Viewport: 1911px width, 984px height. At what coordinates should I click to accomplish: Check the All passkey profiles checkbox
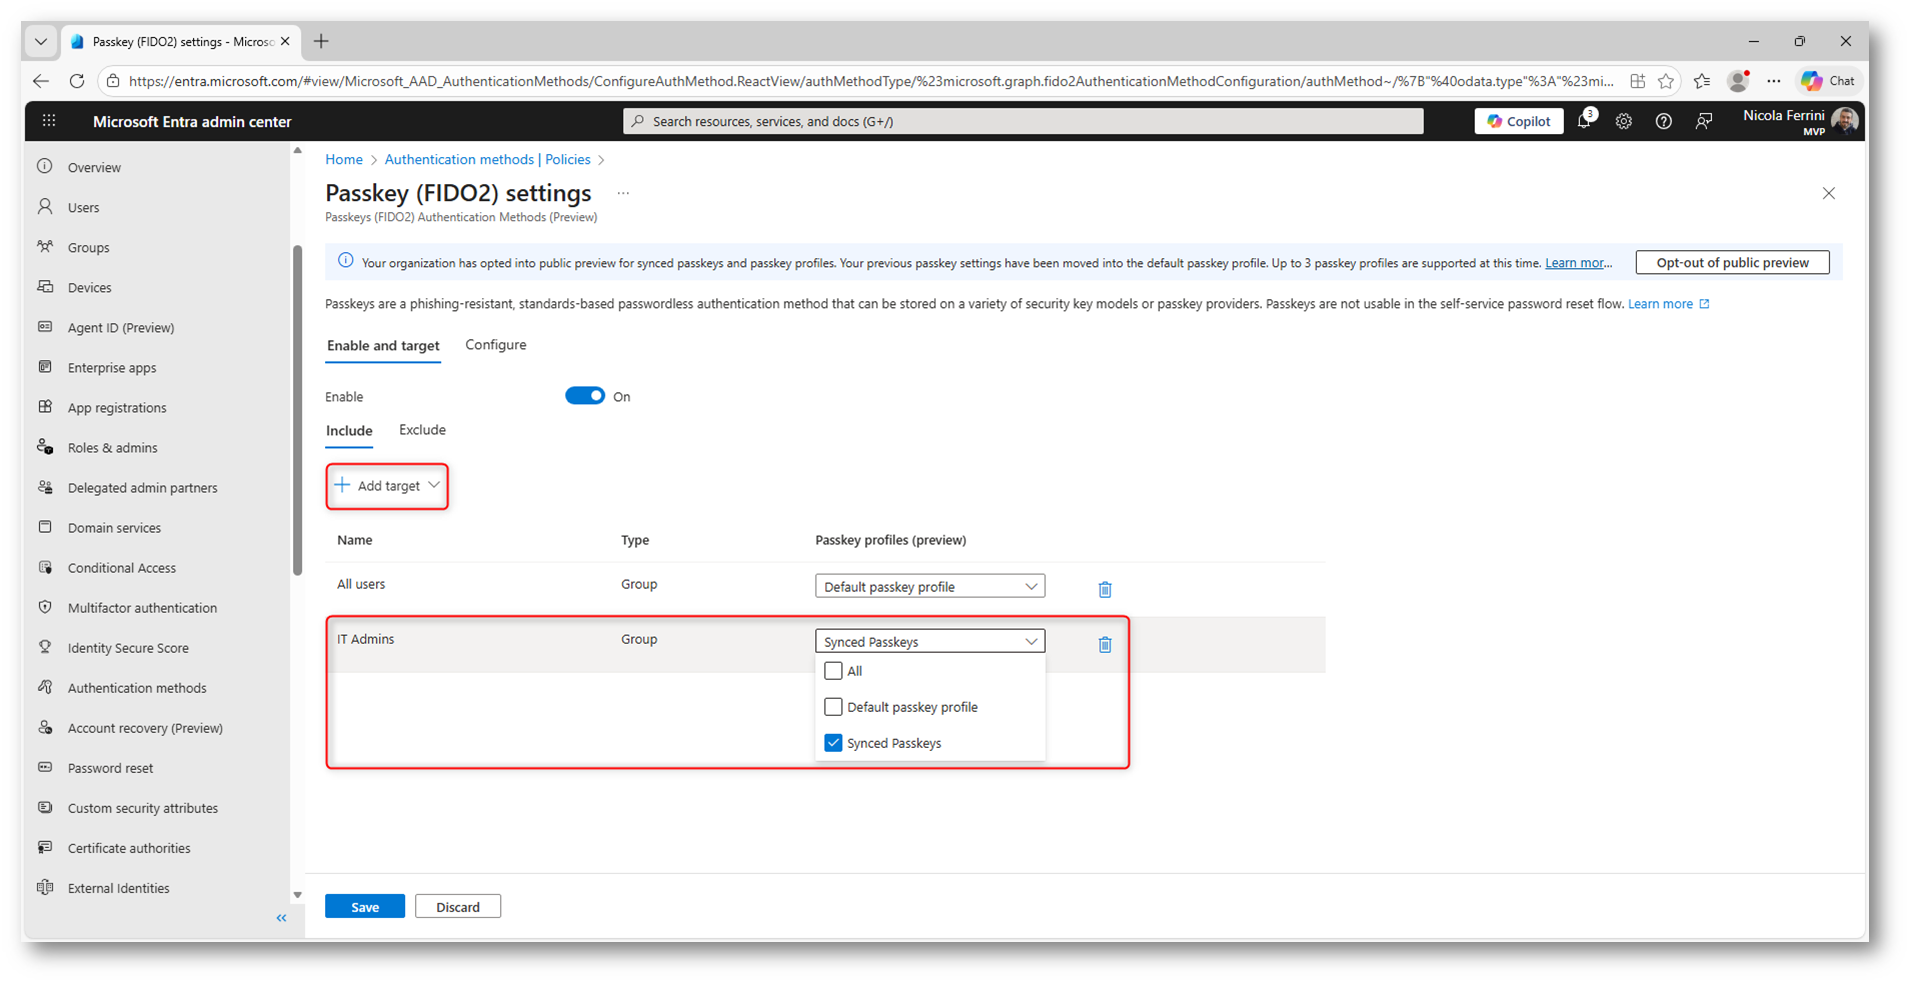(833, 671)
